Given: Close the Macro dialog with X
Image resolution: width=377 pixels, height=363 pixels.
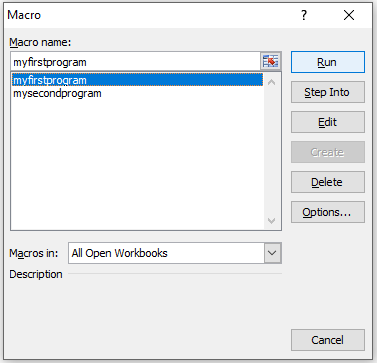Looking at the screenshot, I should [x=349, y=15].
